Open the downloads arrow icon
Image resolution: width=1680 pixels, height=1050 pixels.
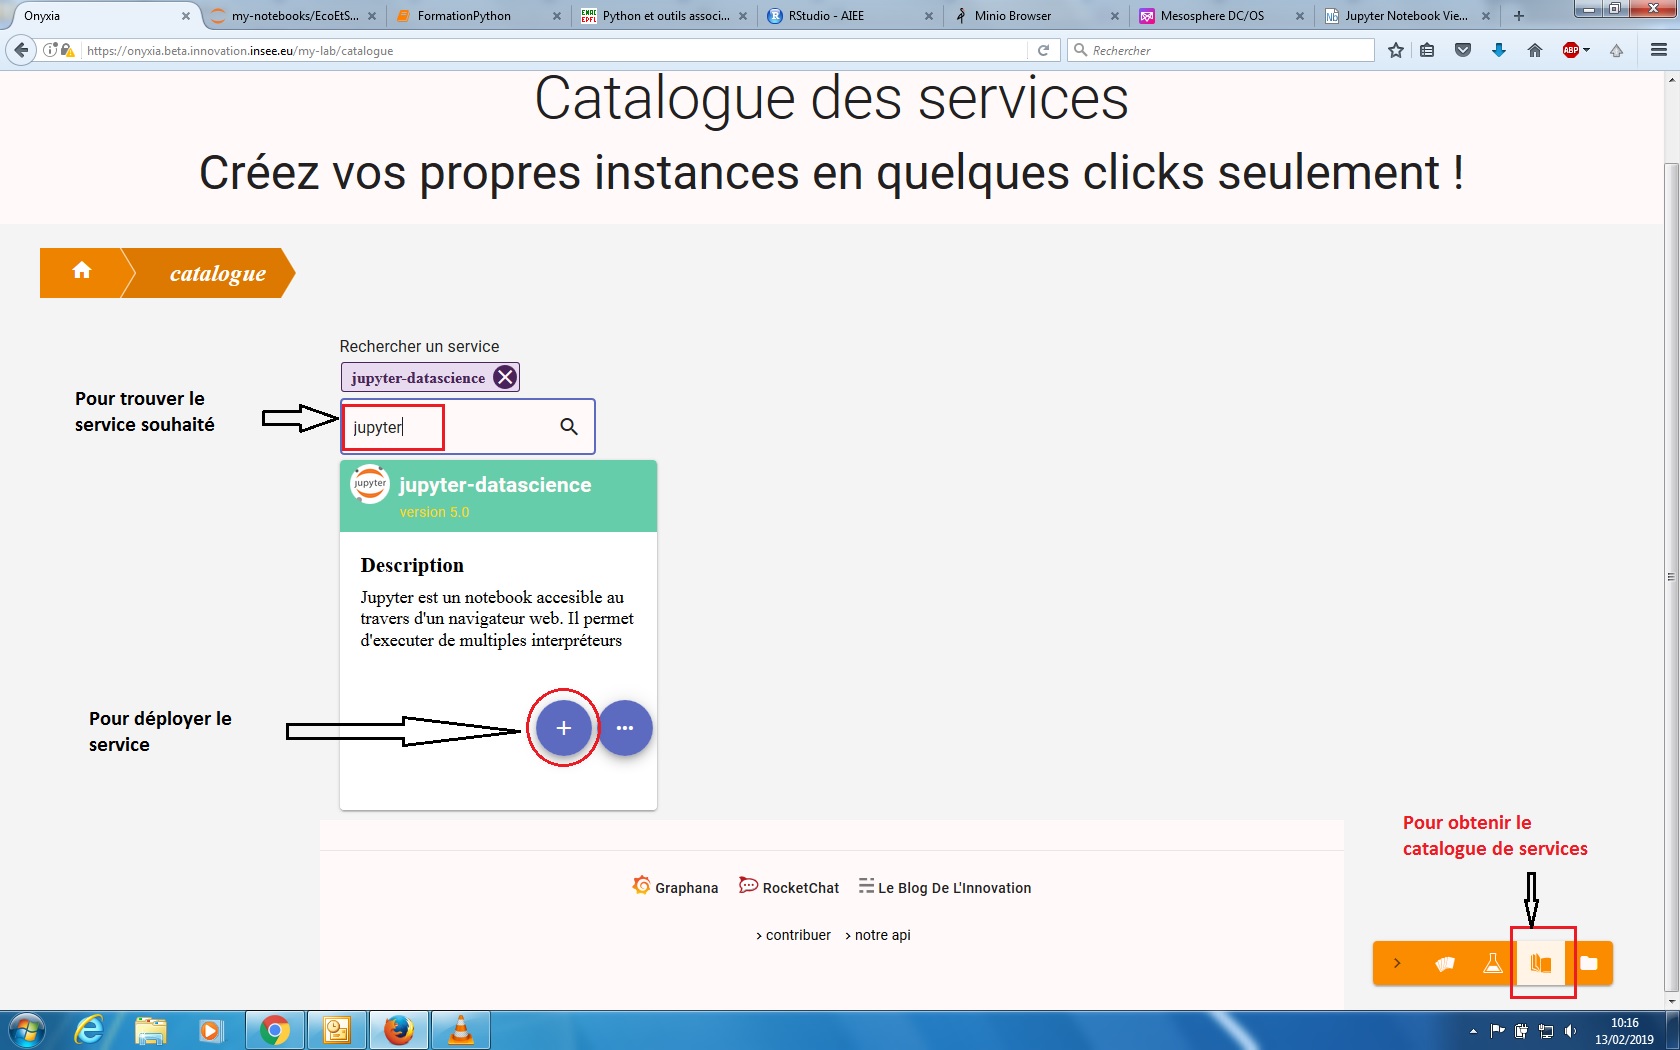(1498, 50)
